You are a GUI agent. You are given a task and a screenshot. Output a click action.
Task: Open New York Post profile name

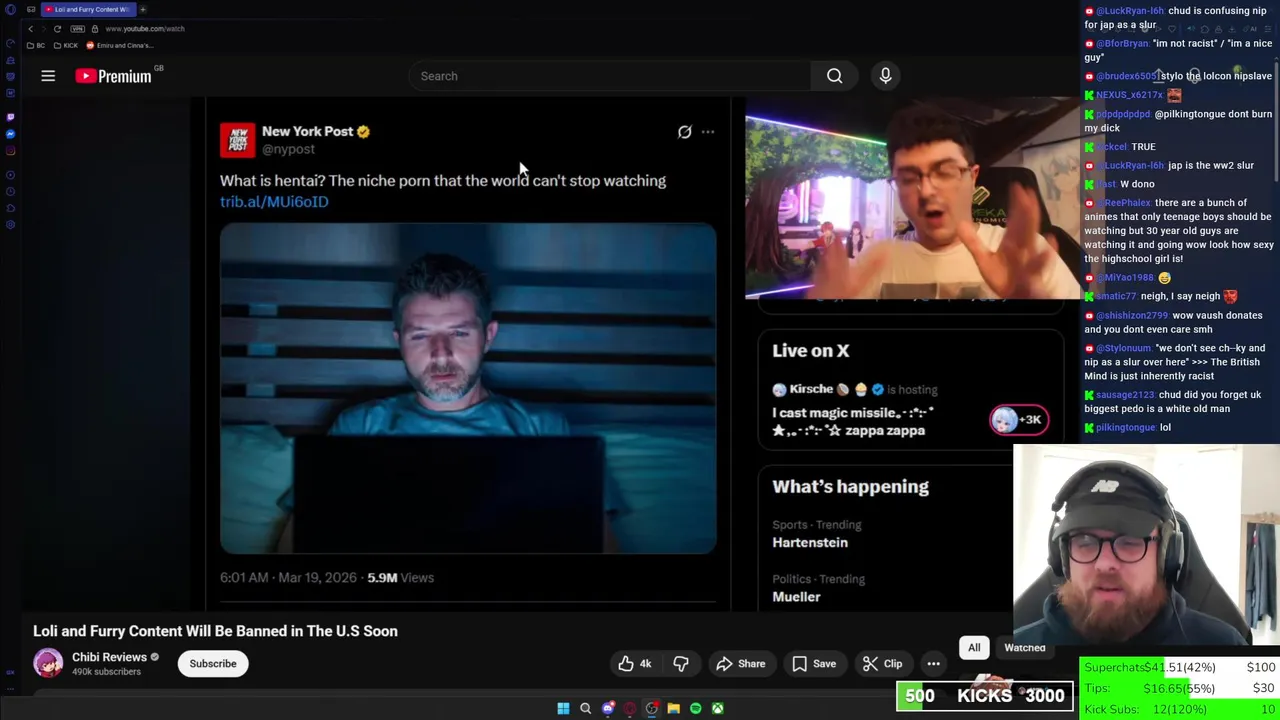tap(307, 131)
